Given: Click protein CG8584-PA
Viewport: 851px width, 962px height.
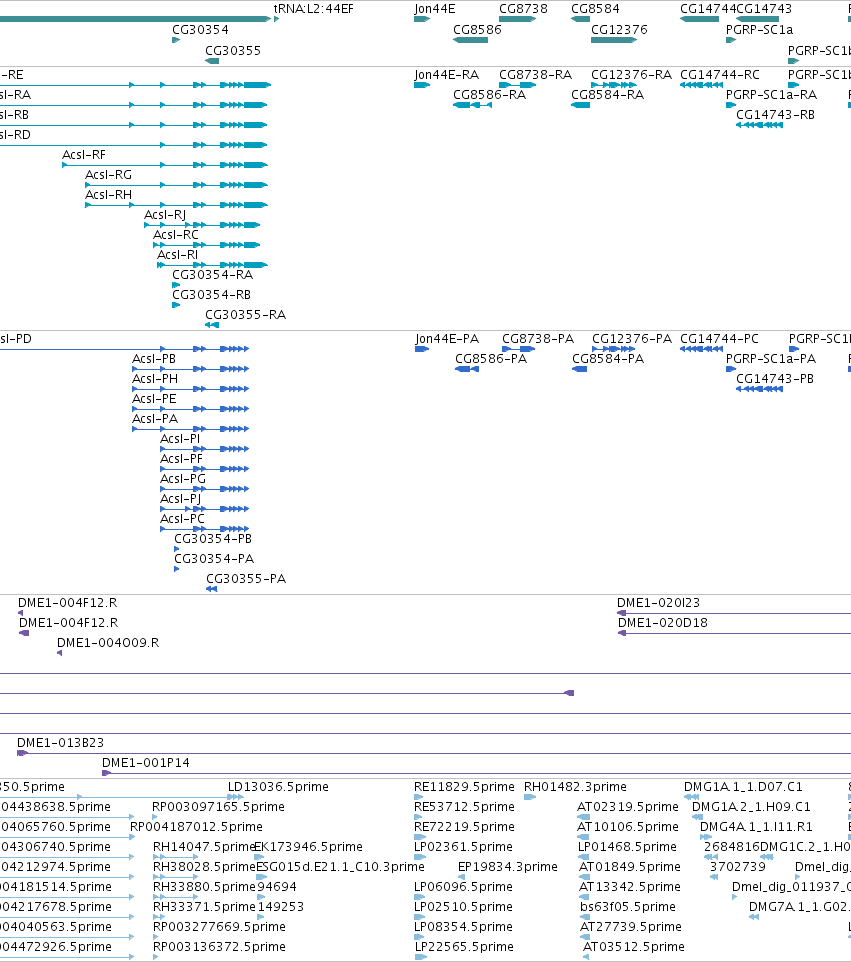Looking at the screenshot, I should click(608, 359).
